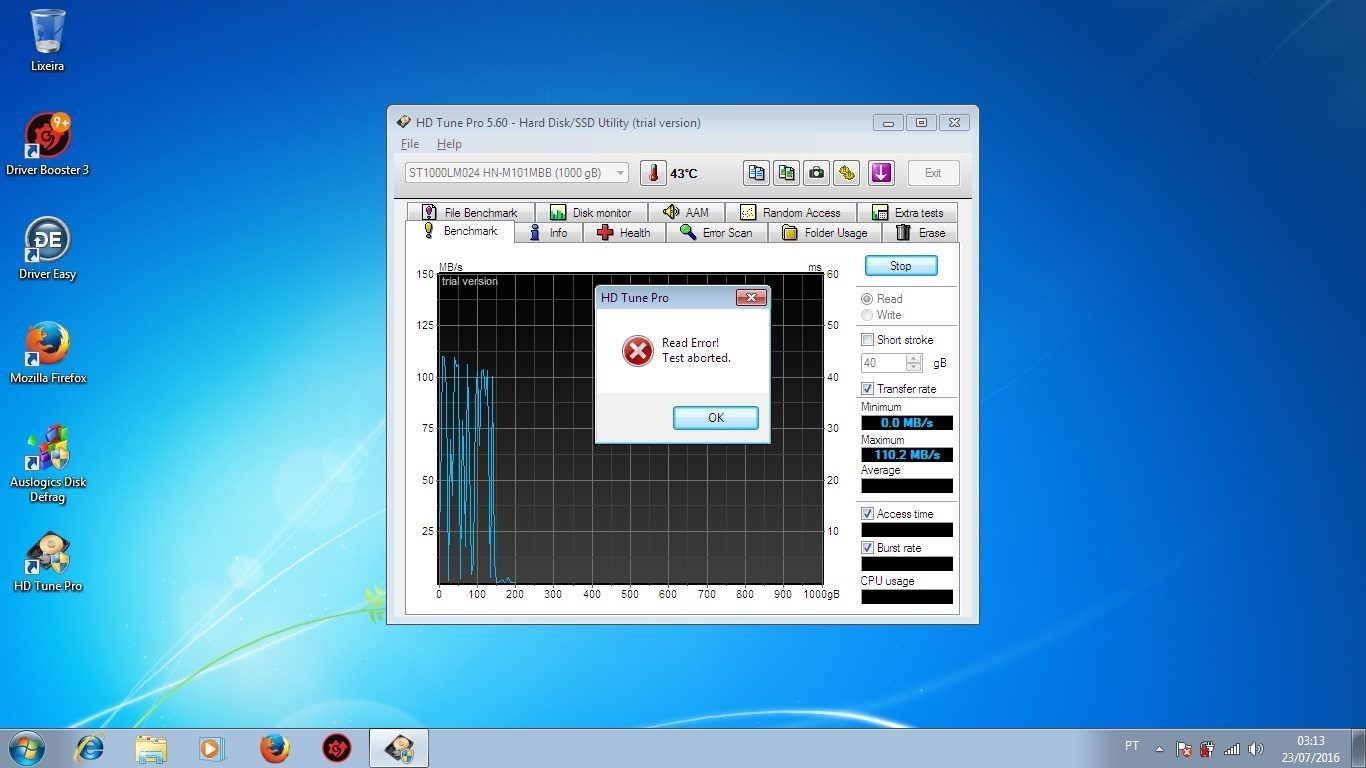Uncheck the Access time checkbox
This screenshot has height=768, width=1366.
coord(867,514)
